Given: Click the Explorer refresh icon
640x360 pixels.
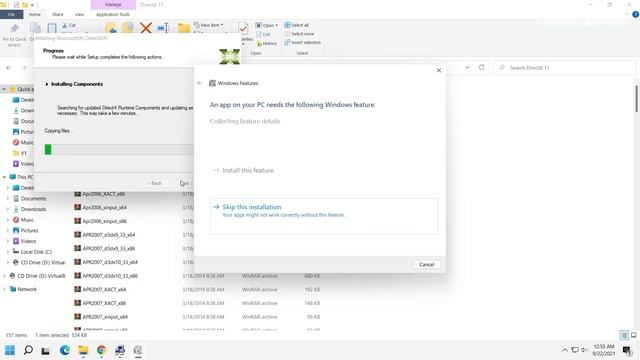Looking at the screenshot, I should [x=482, y=67].
